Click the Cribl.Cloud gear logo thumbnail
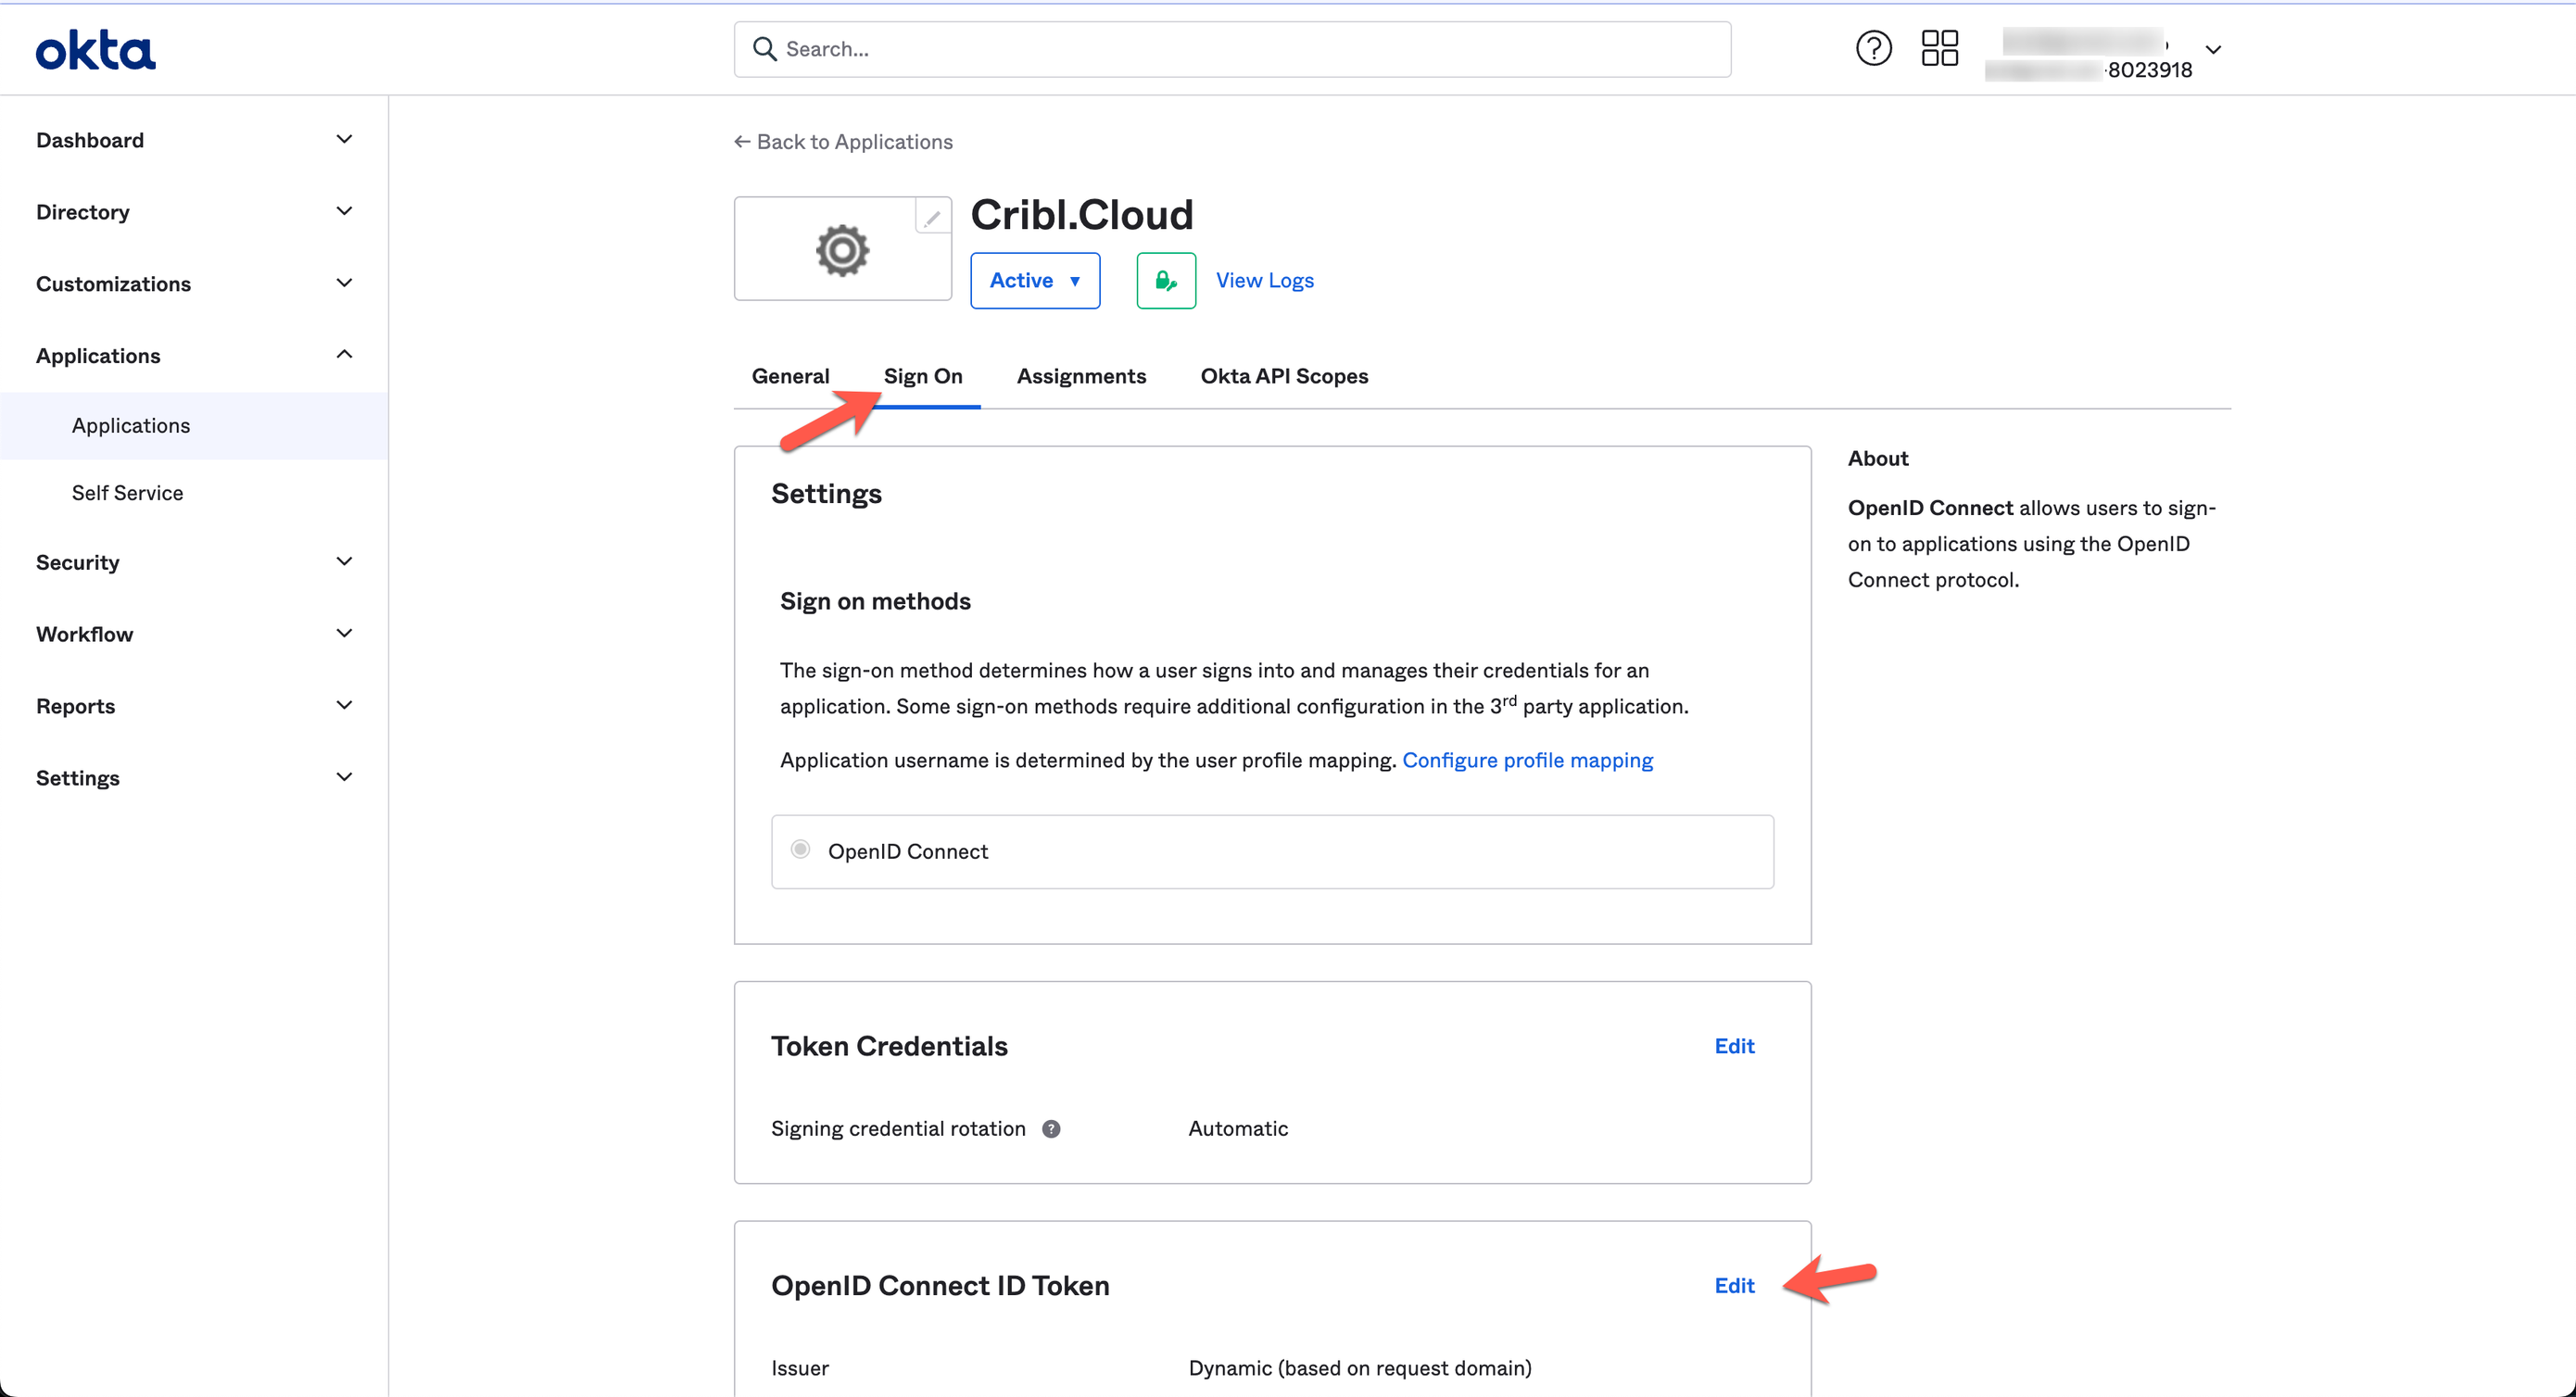The width and height of the screenshot is (2576, 1397). click(842, 249)
